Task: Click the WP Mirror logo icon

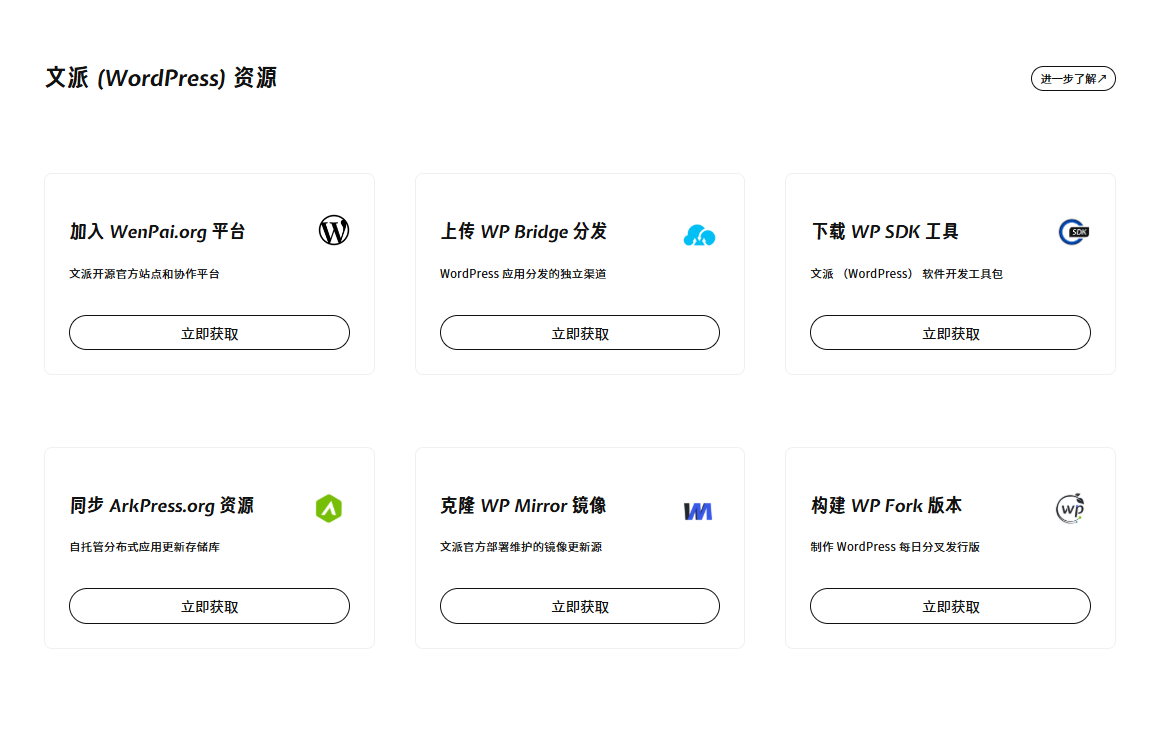Action: (x=698, y=511)
